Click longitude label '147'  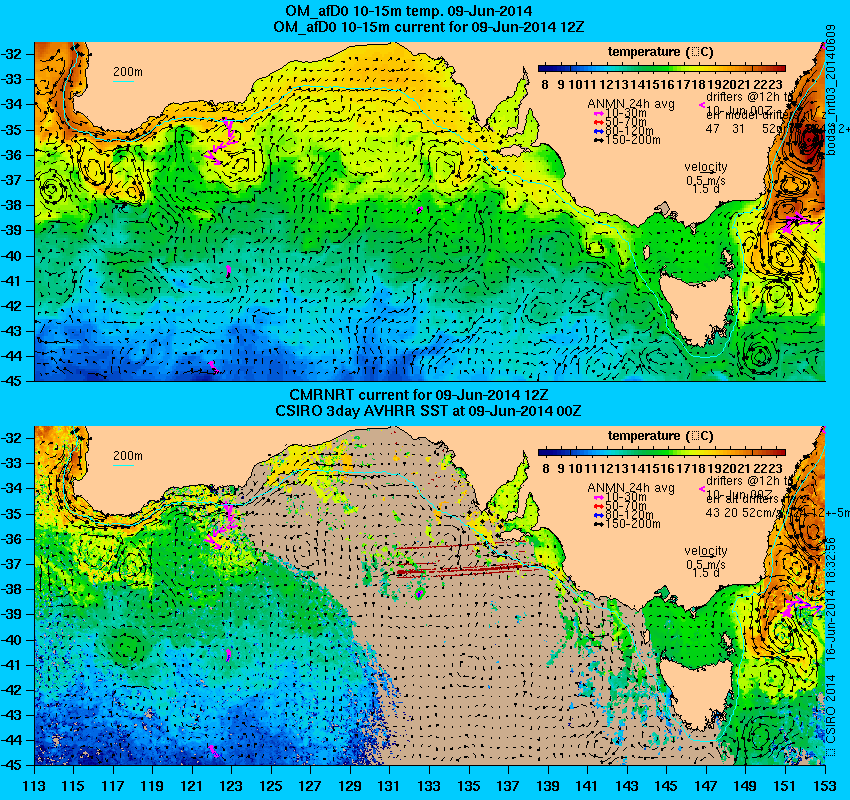point(706,785)
